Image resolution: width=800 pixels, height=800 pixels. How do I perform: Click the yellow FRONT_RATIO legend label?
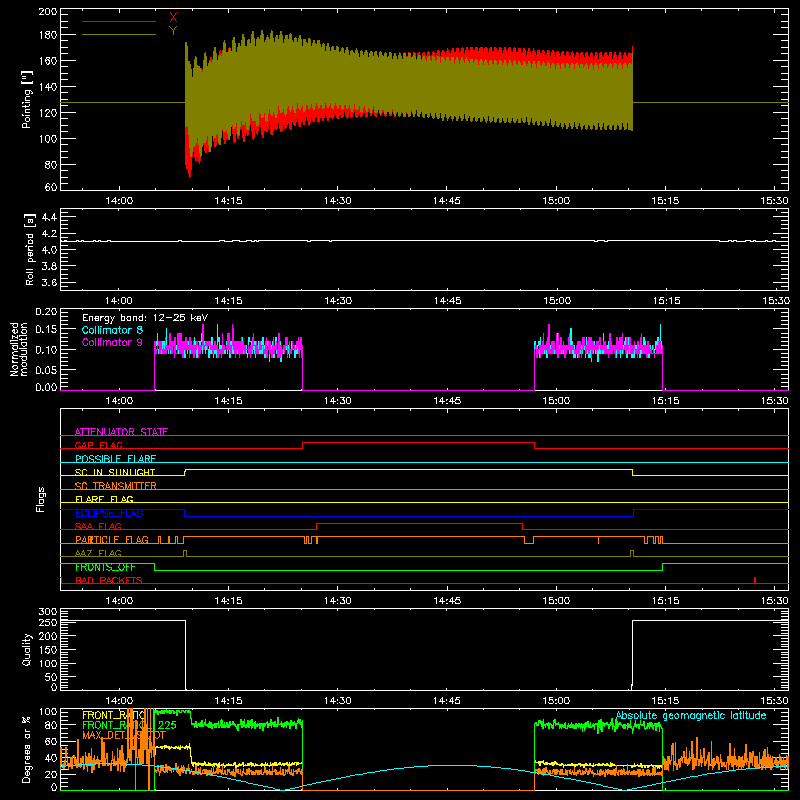[114, 715]
